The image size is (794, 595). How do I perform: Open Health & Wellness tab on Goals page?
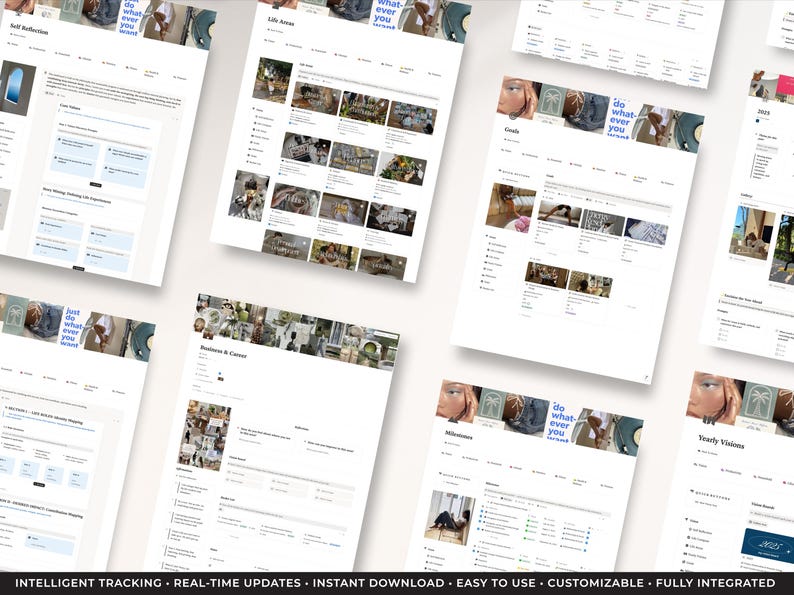[x=640, y=179]
